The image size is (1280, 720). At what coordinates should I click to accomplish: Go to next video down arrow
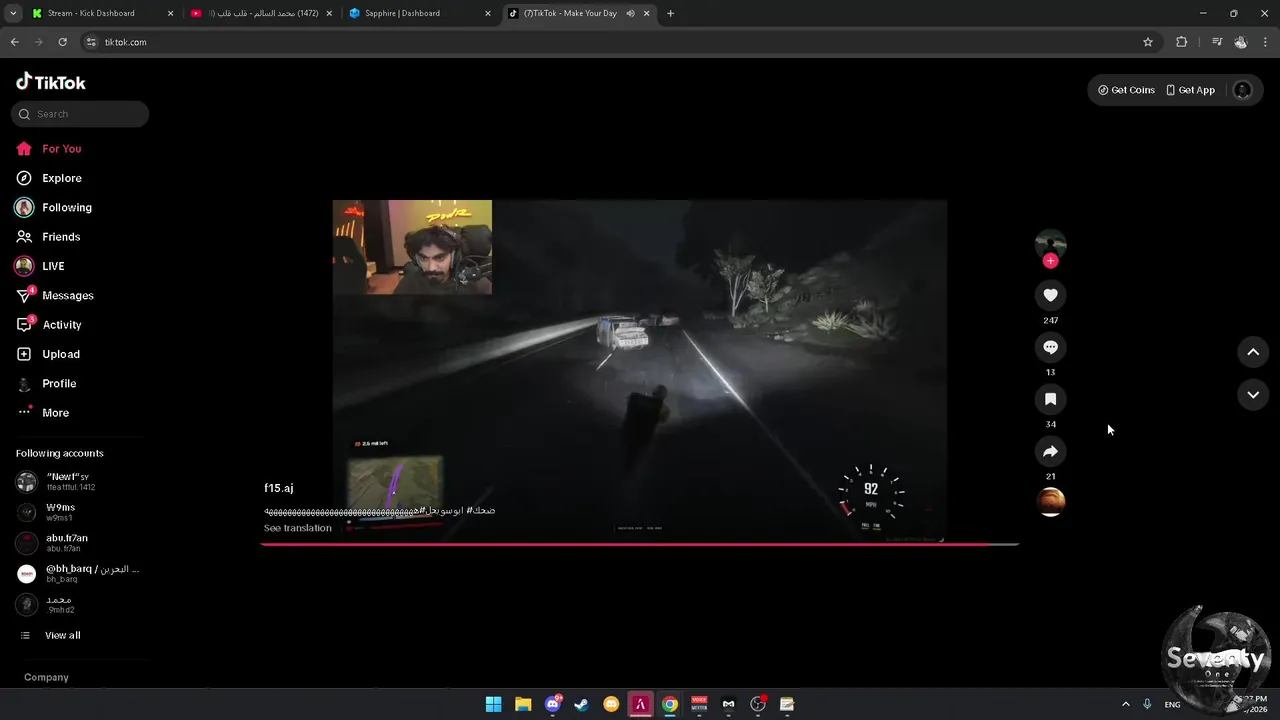(x=1253, y=395)
